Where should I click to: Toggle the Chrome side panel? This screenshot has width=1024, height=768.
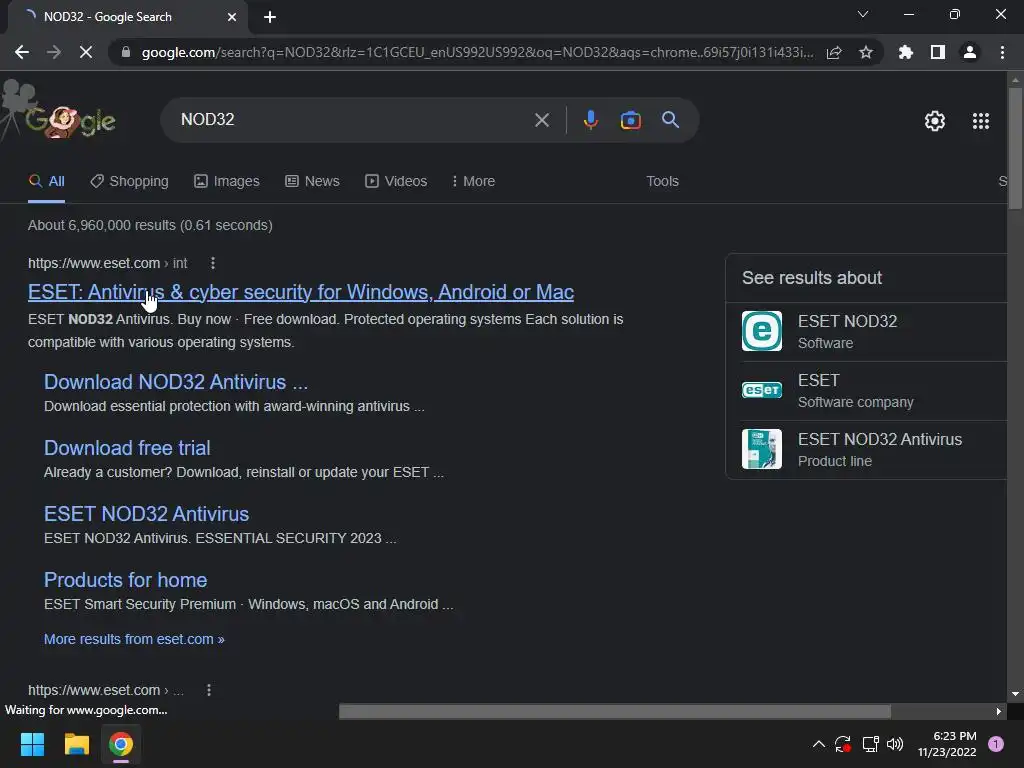pos(938,52)
